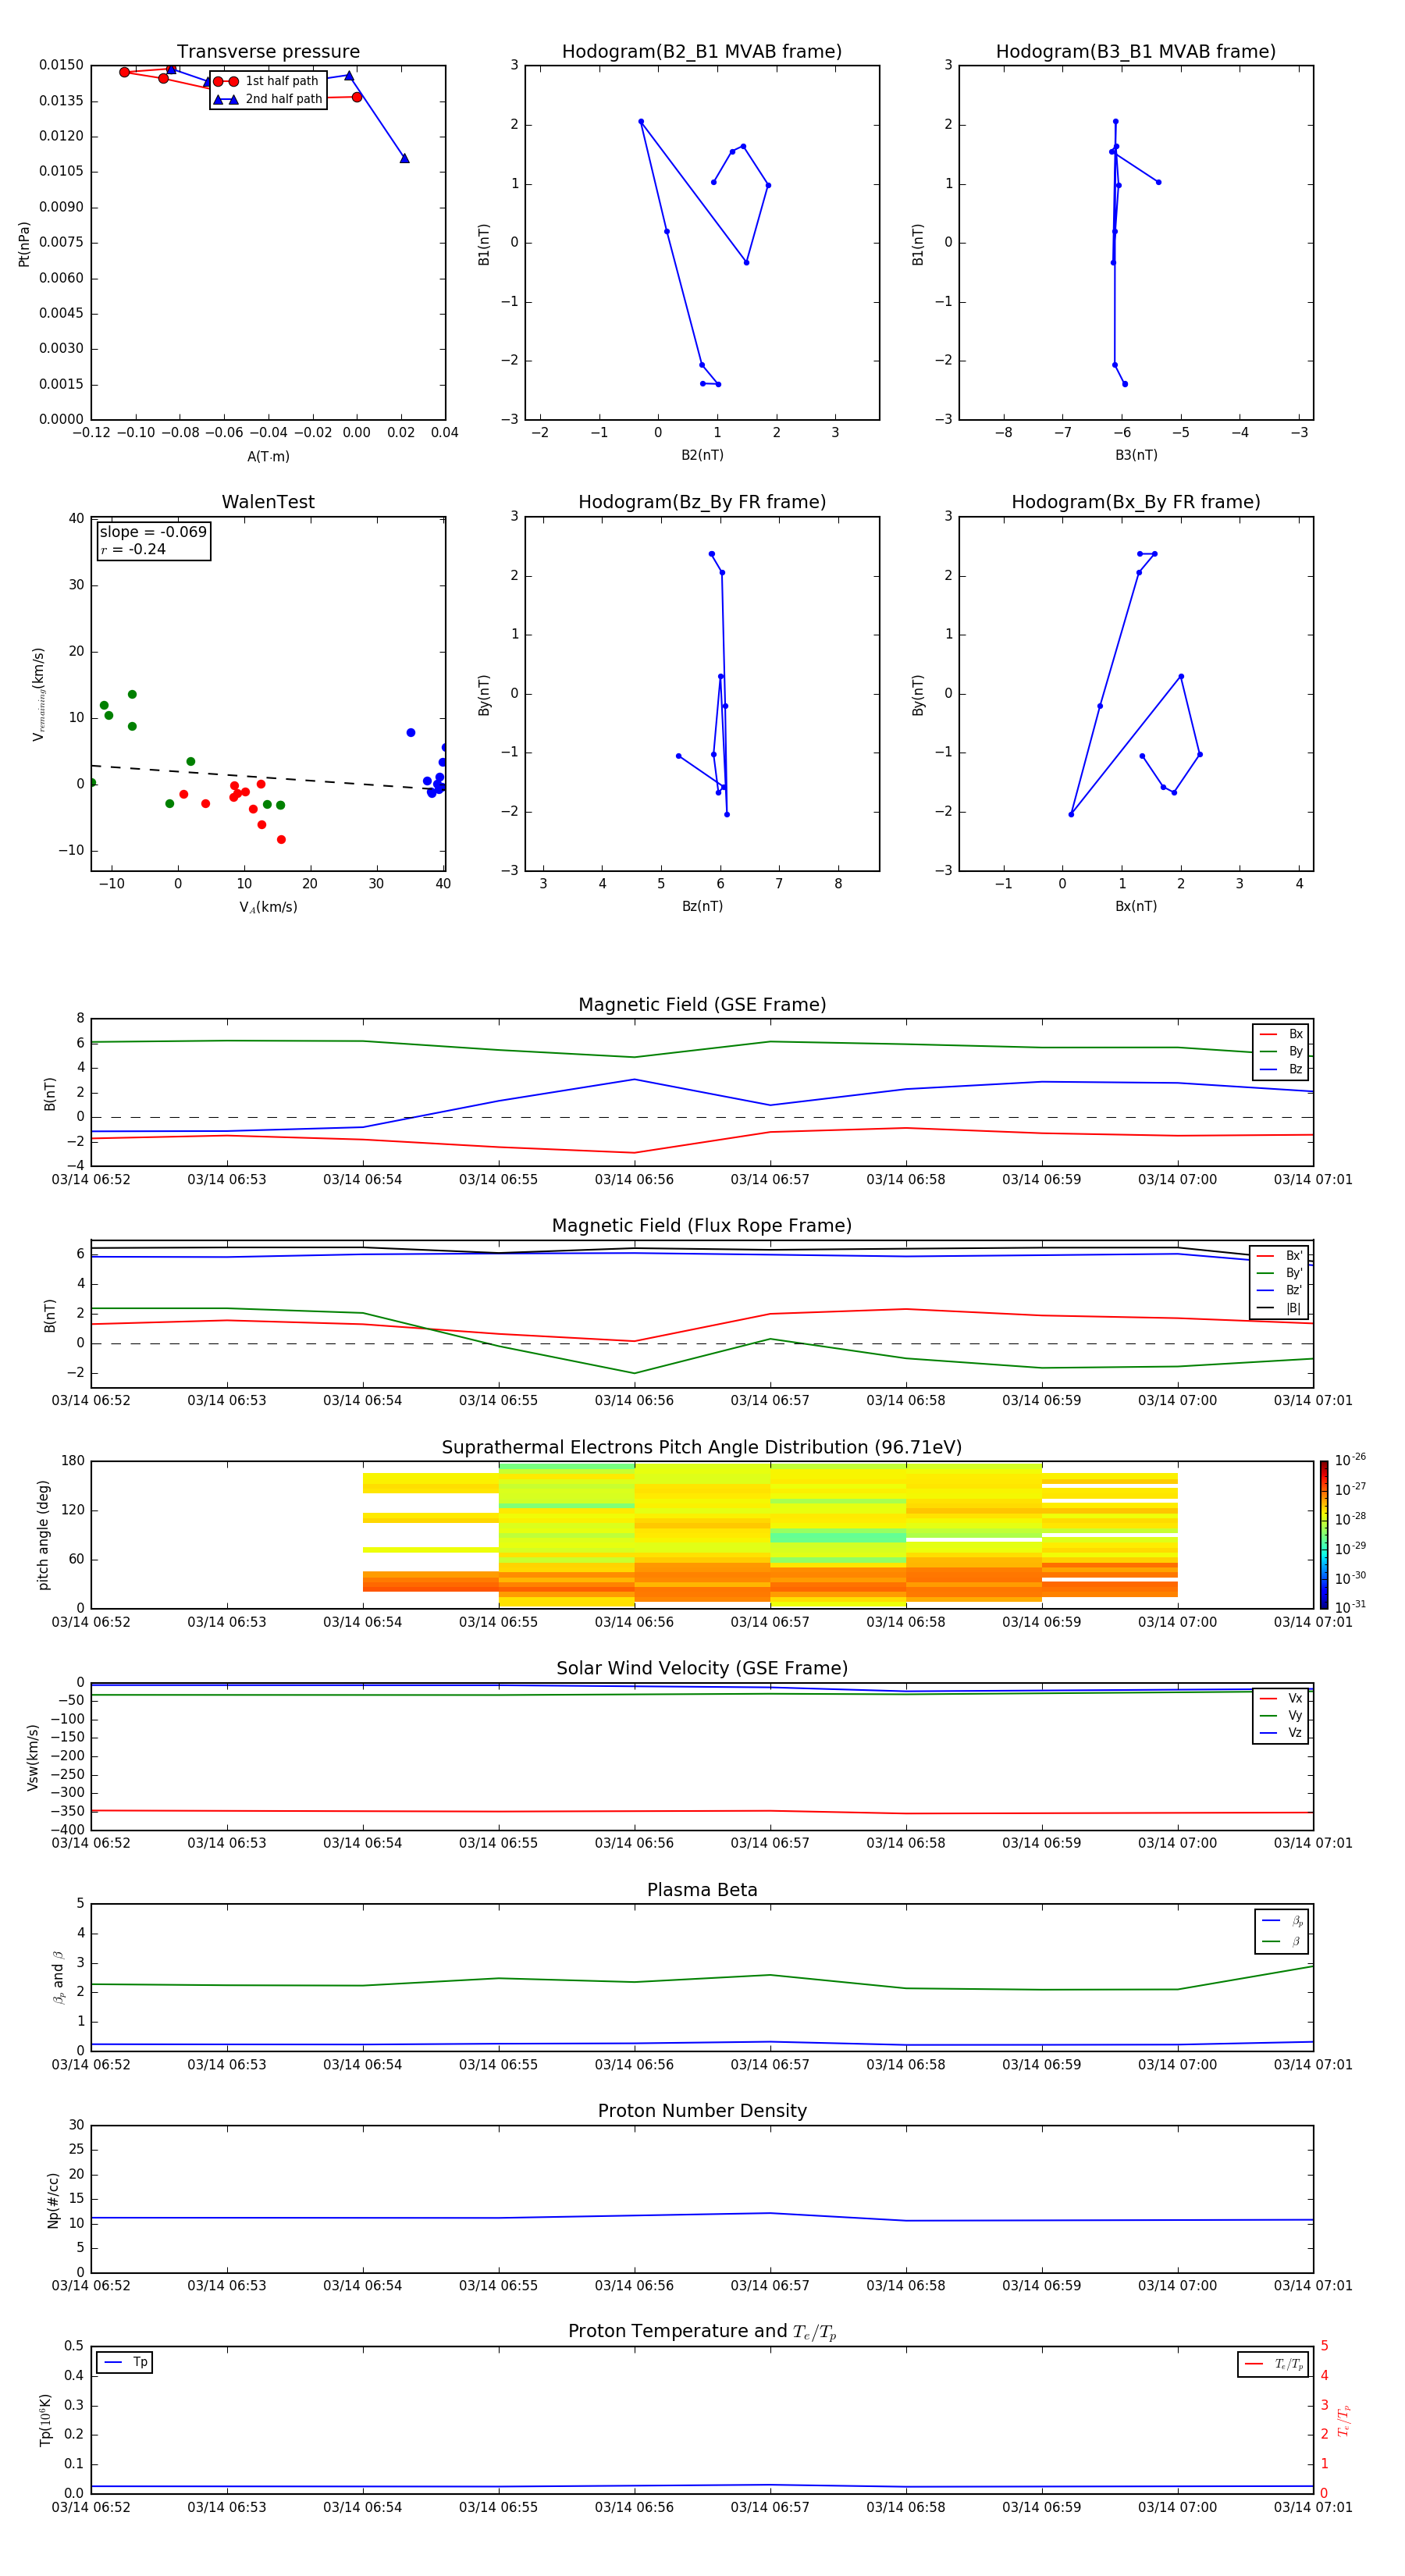Click the "slope = -0.069" annotation
Viewport: 1405px width, 2576px height.
pyautogui.click(x=153, y=532)
